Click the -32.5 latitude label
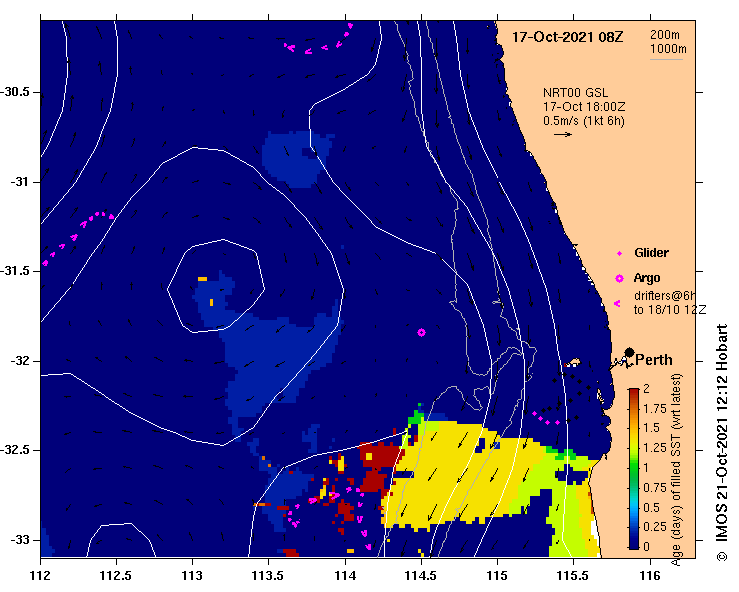This screenshot has height=592, width=739. pos(16,450)
